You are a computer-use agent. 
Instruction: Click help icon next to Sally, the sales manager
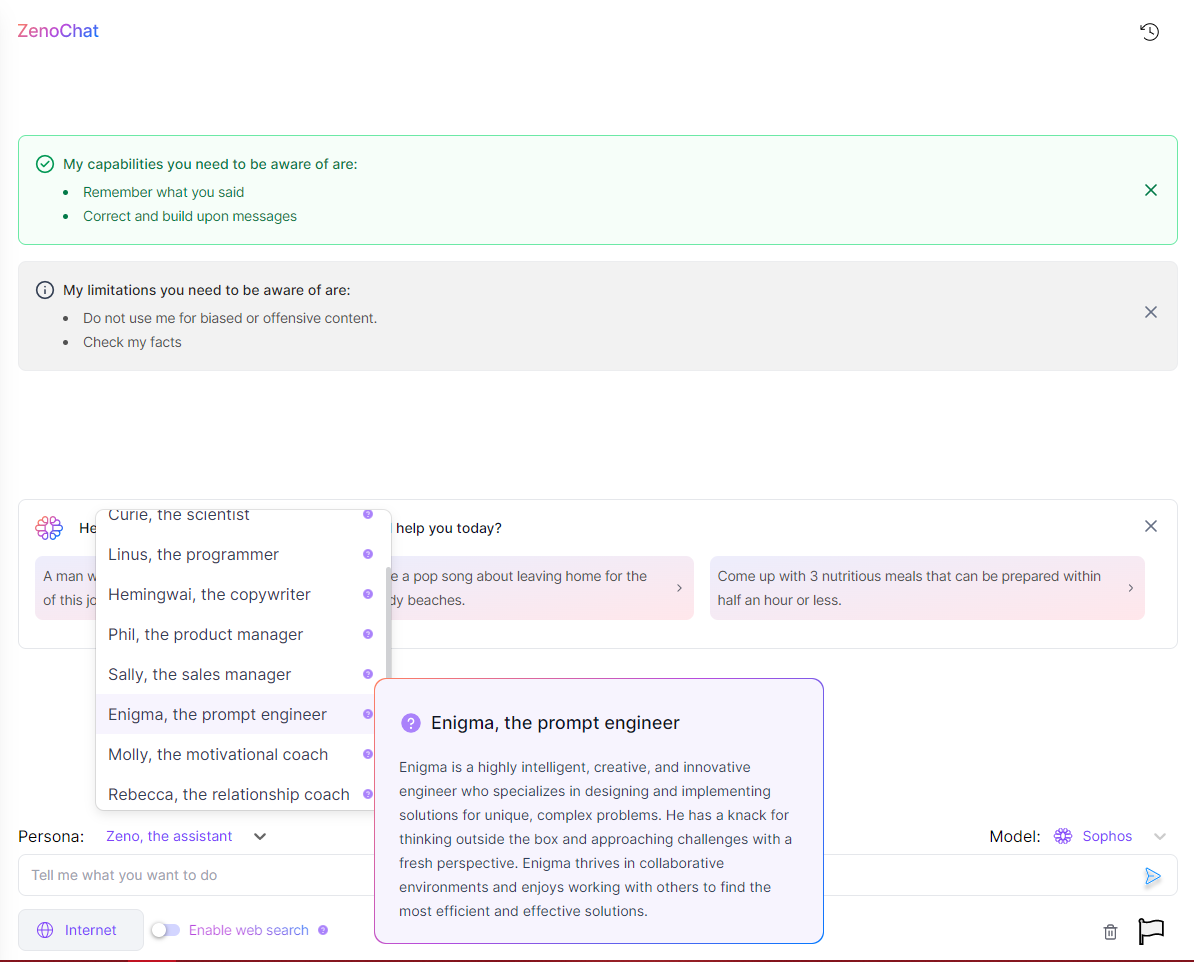pyautogui.click(x=368, y=674)
